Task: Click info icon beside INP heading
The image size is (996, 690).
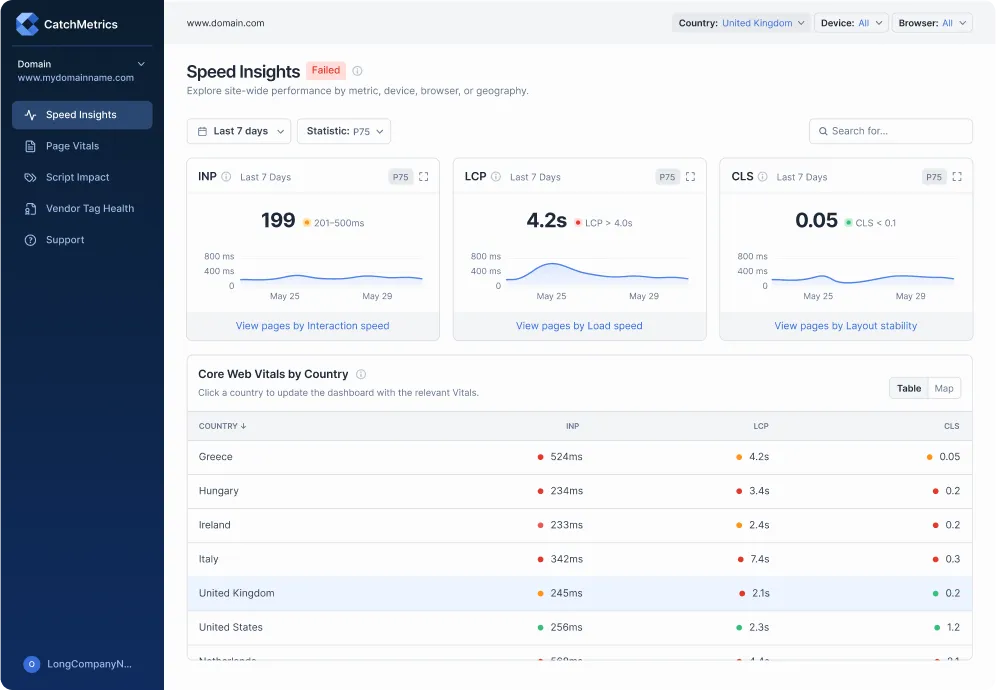Action: (226, 177)
